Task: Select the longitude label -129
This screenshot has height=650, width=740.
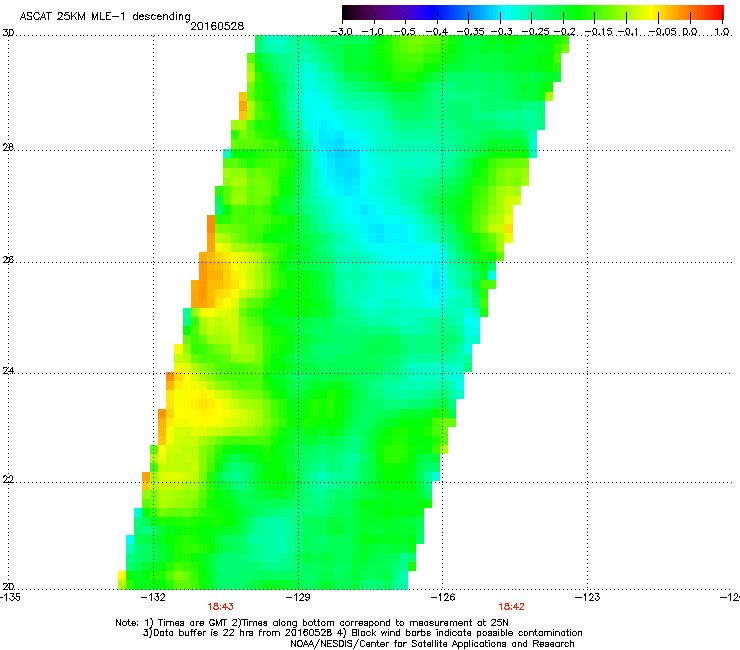Action: tap(298, 597)
